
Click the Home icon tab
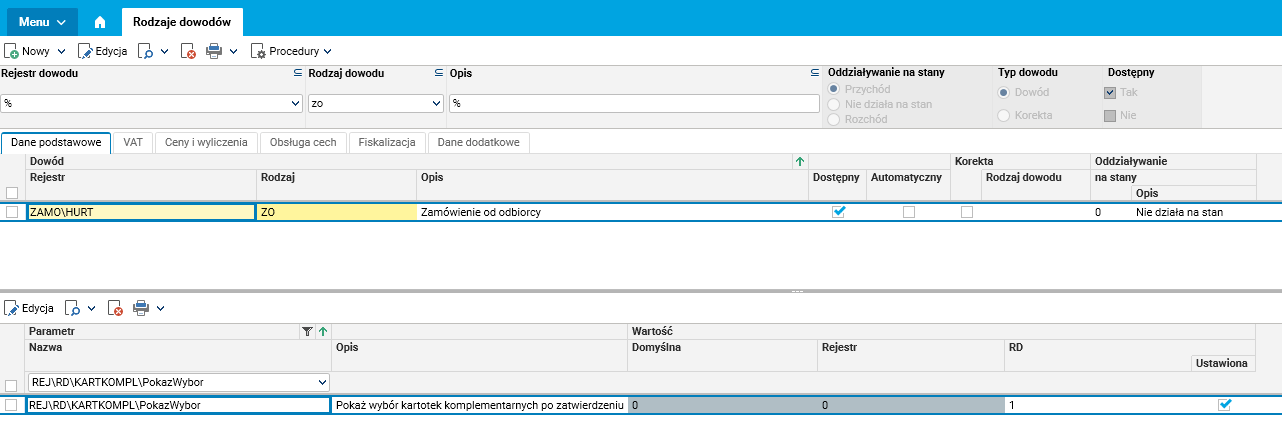[99, 21]
